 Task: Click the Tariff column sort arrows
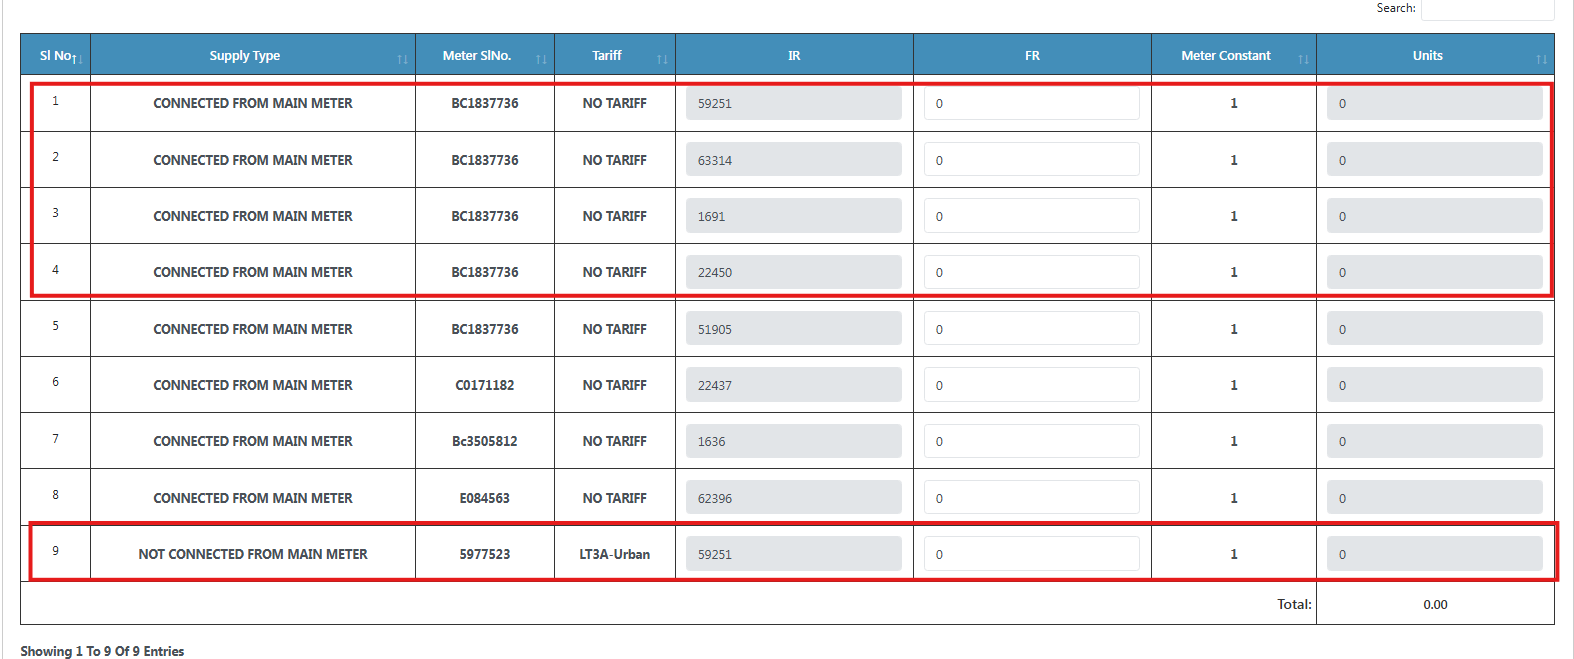click(x=662, y=60)
